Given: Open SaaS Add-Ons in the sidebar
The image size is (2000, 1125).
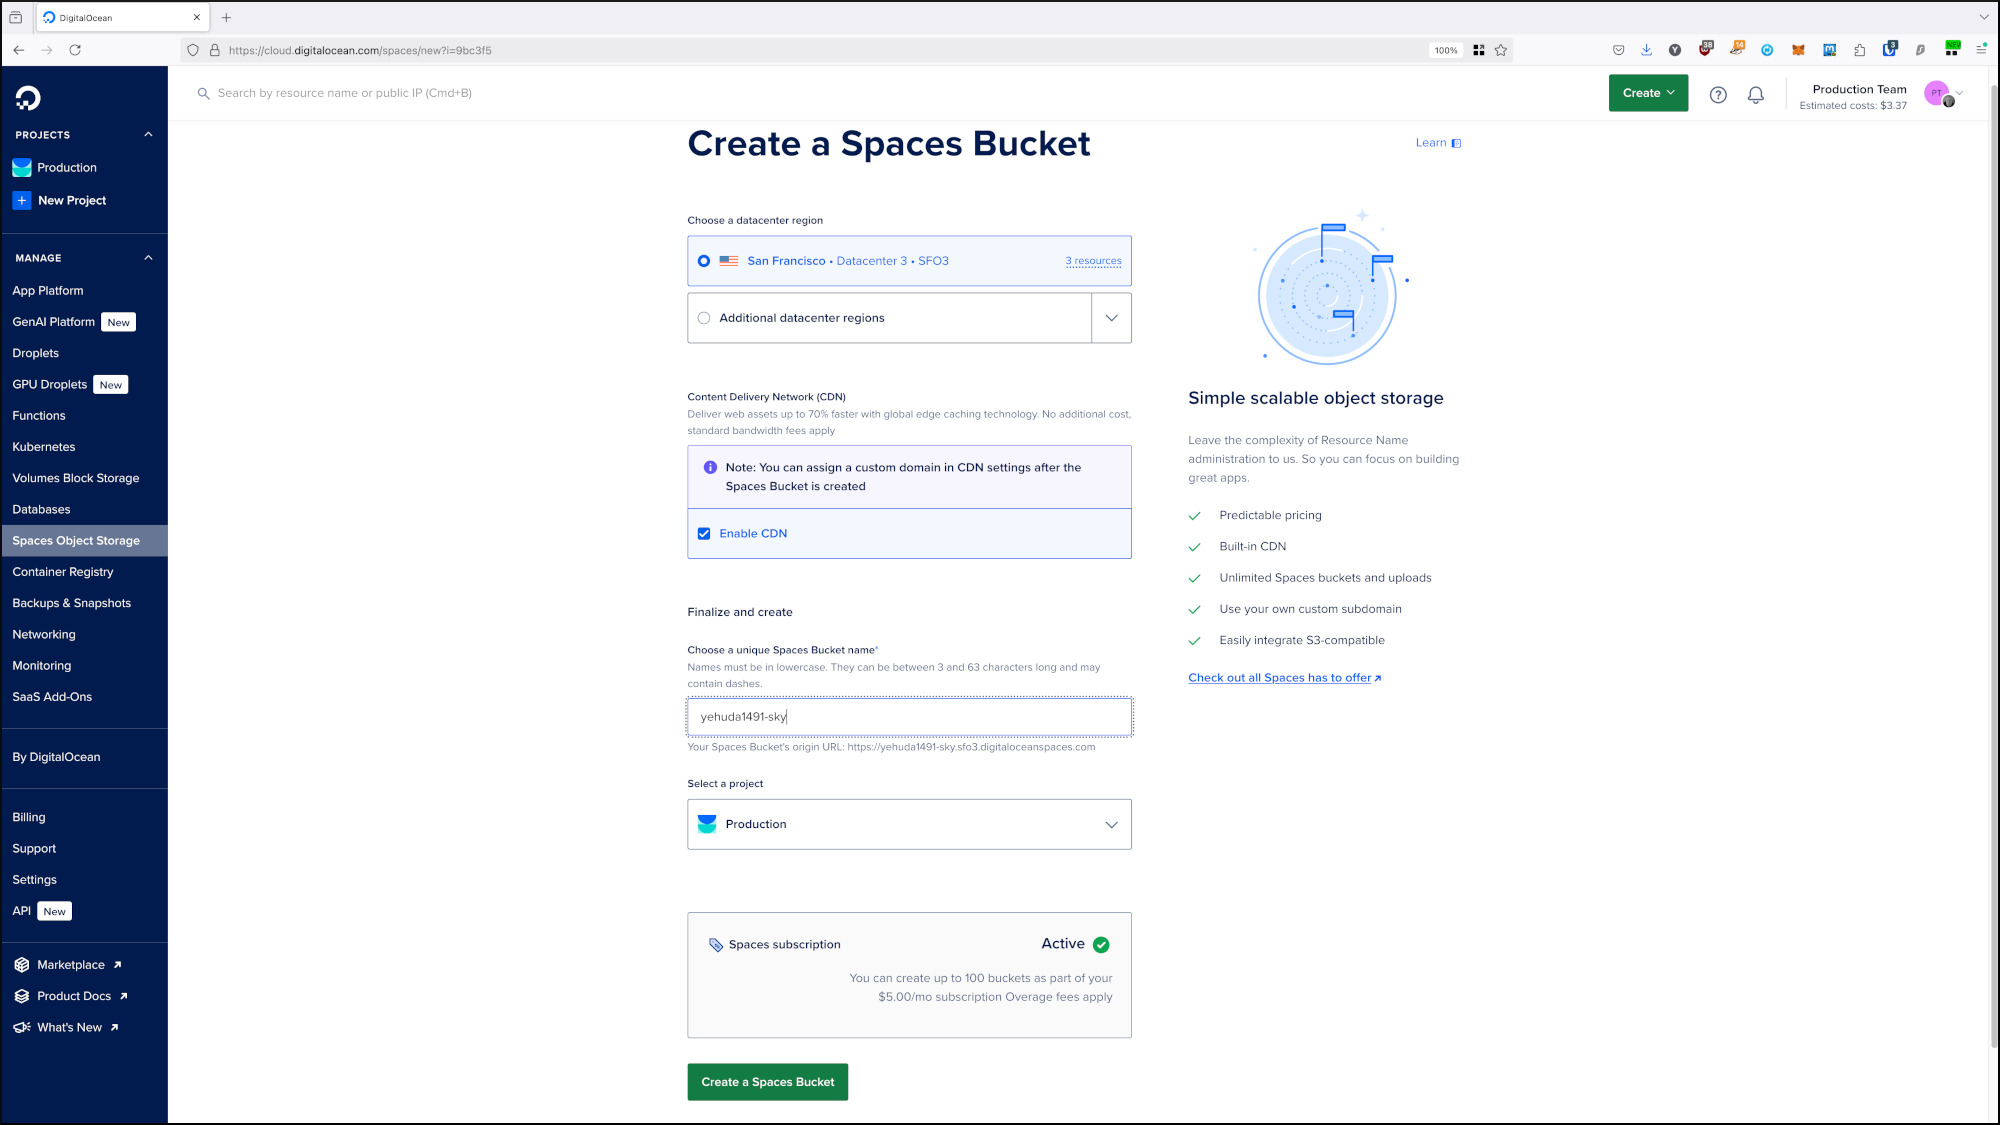Looking at the screenshot, I should click(52, 697).
